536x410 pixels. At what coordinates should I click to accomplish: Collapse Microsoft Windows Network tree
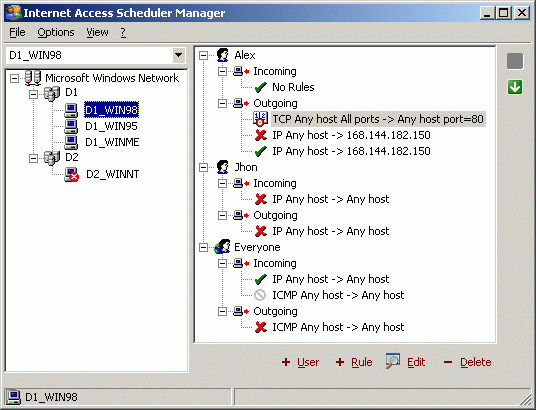click(x=14, y=78)
